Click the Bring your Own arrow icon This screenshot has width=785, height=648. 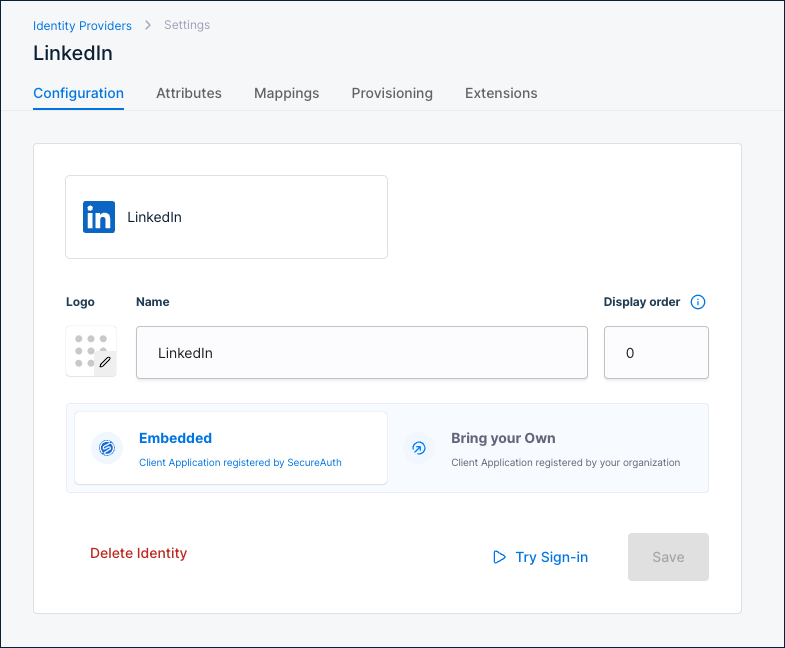419,448
